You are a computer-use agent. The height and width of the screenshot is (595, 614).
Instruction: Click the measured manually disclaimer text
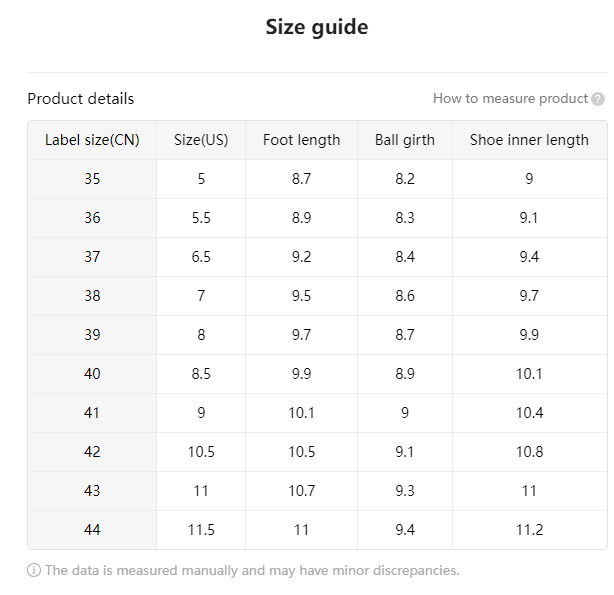coord(252,570)
